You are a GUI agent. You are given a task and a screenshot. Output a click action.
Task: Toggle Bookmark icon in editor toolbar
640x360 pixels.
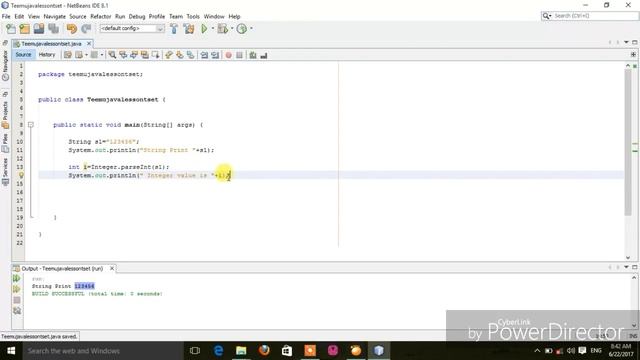pyautogui.click(x=191, y=55)
